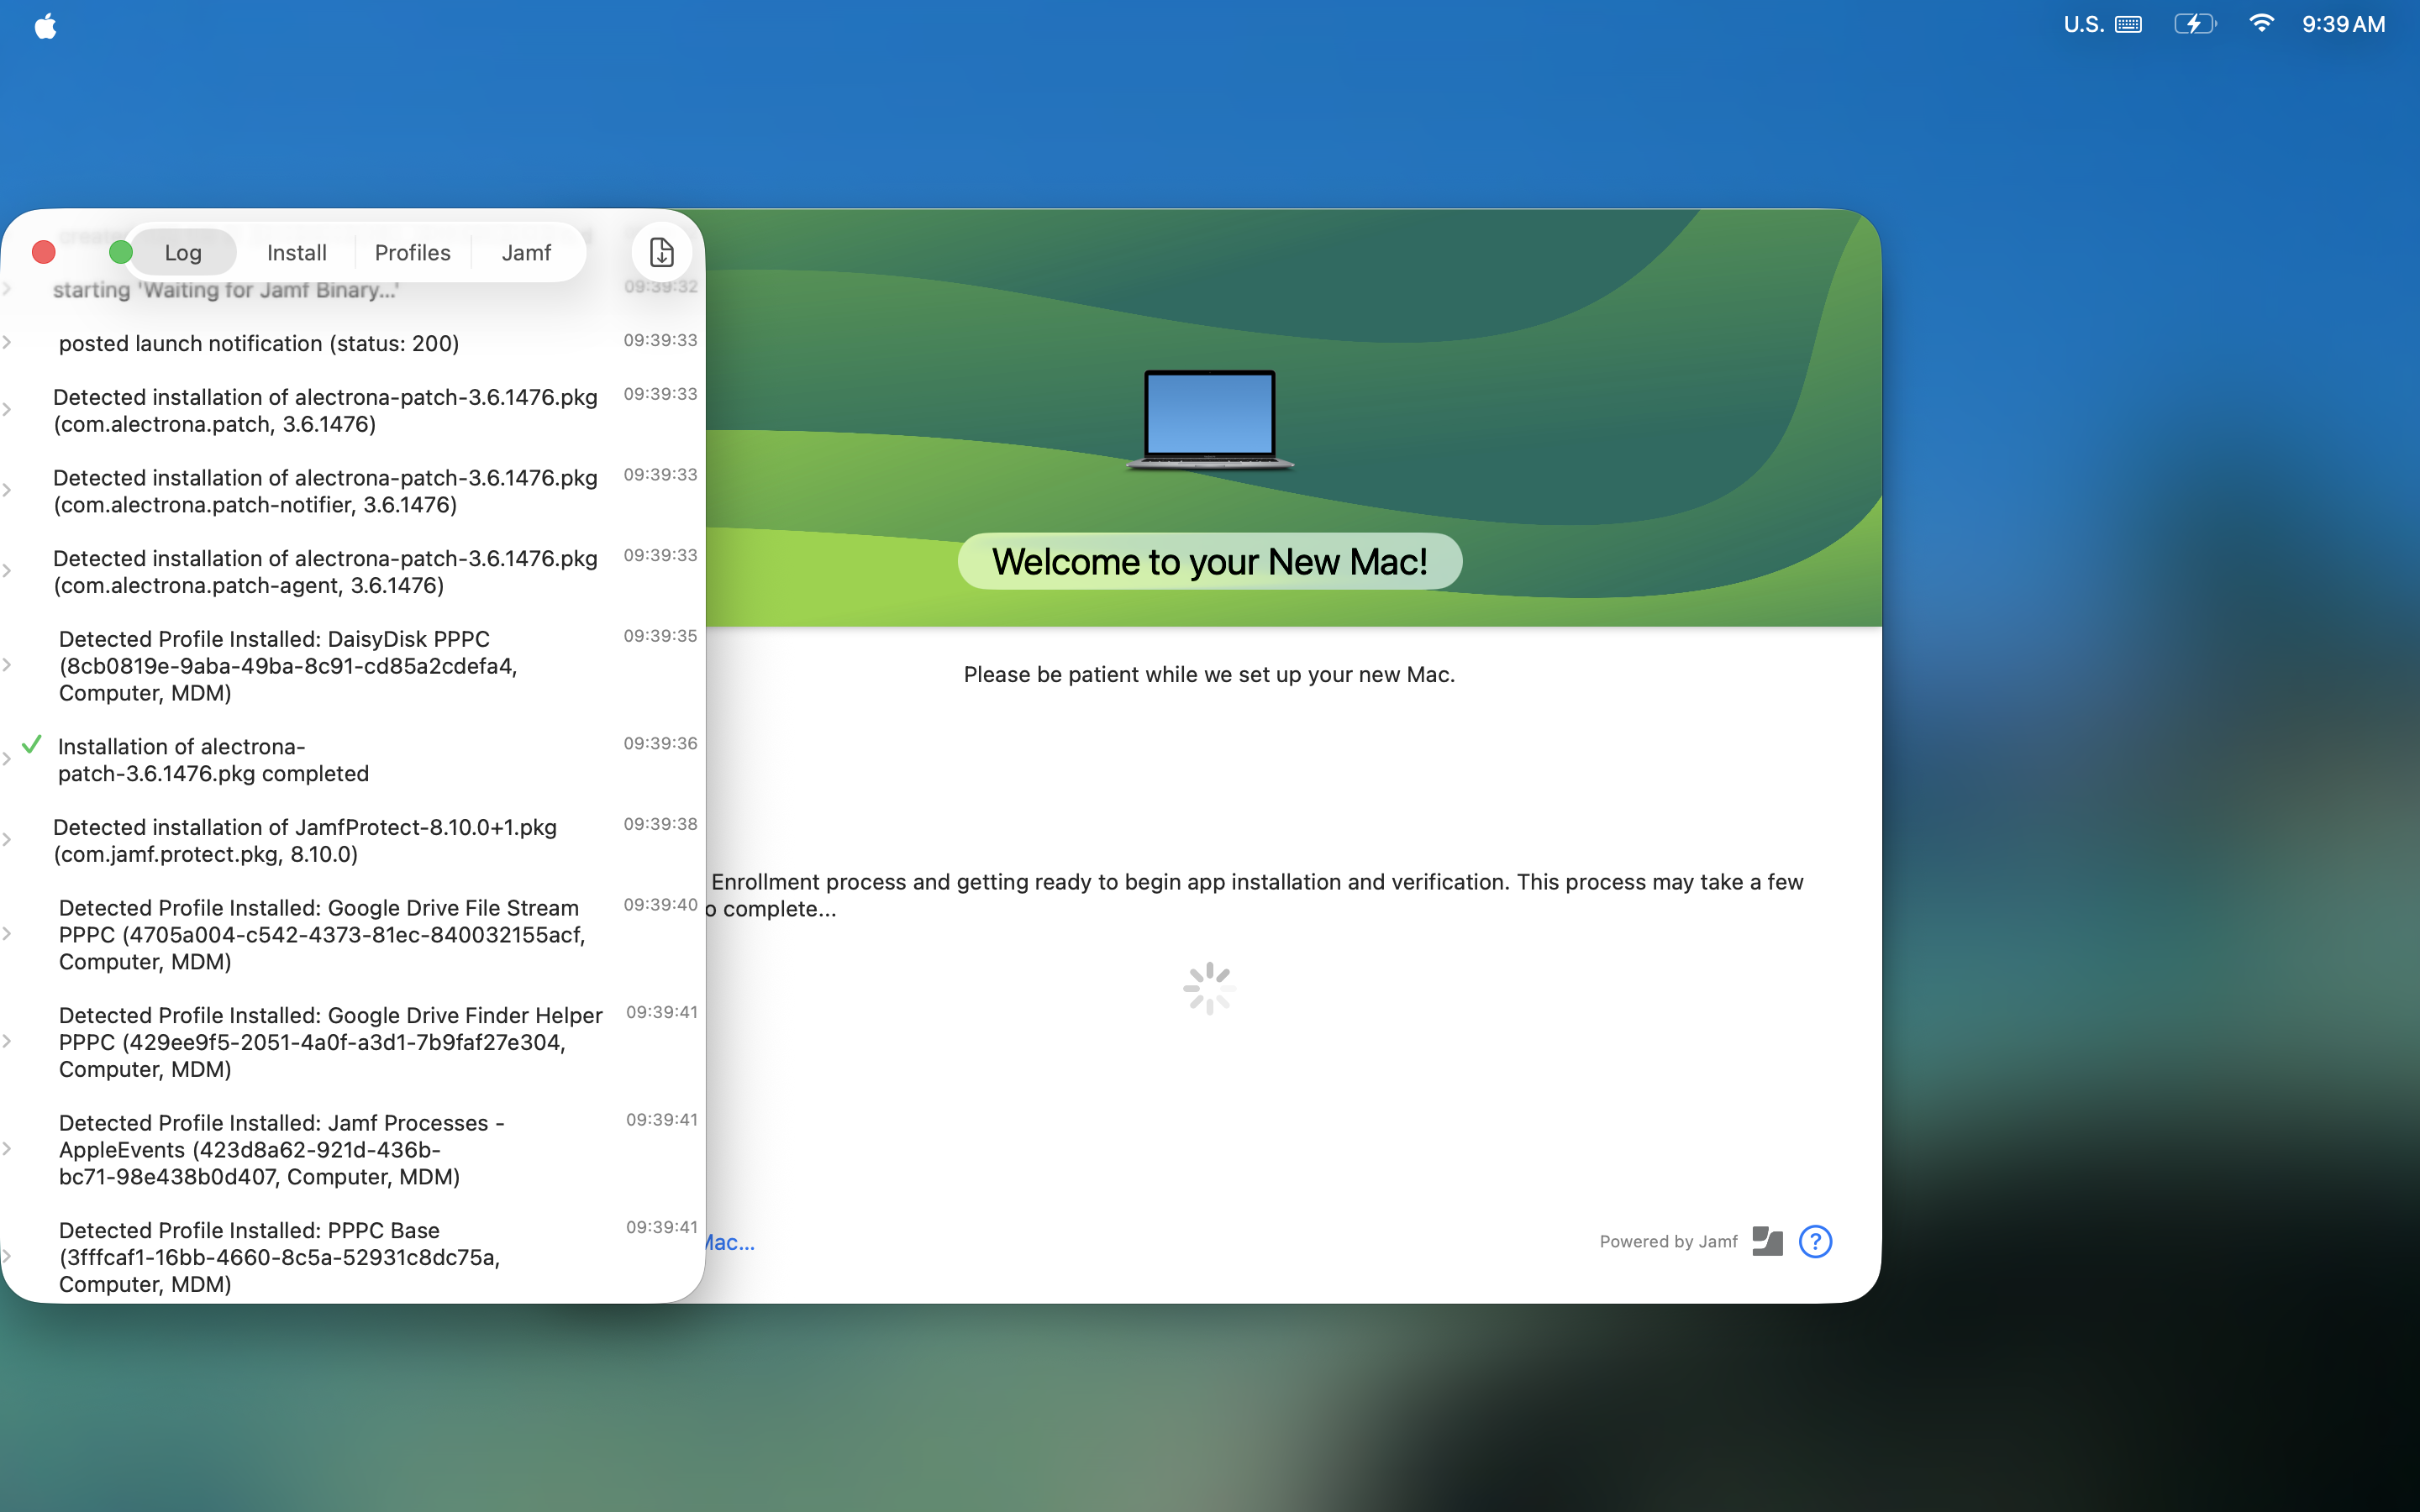
Task: Expand the PPPC Base profile log entry
Action: (8, 1255)
